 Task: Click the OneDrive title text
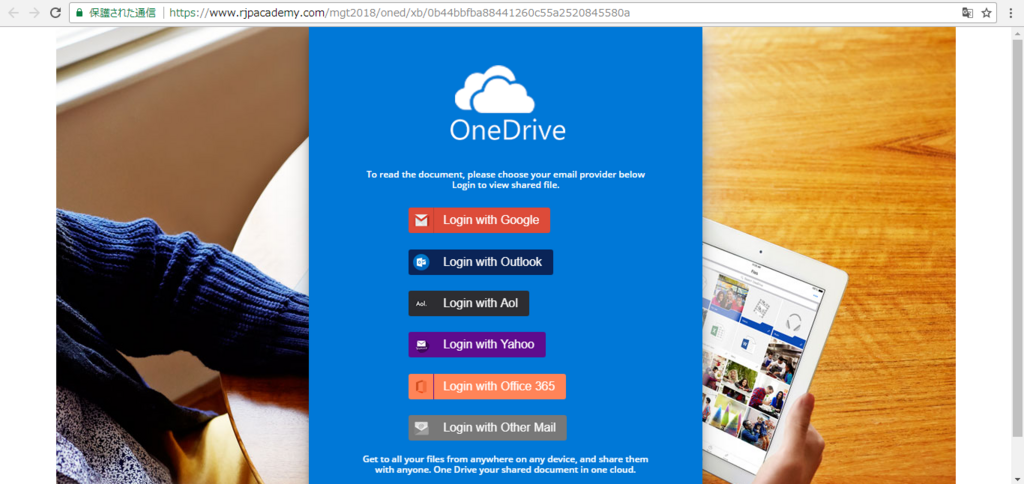pos(507,131)
